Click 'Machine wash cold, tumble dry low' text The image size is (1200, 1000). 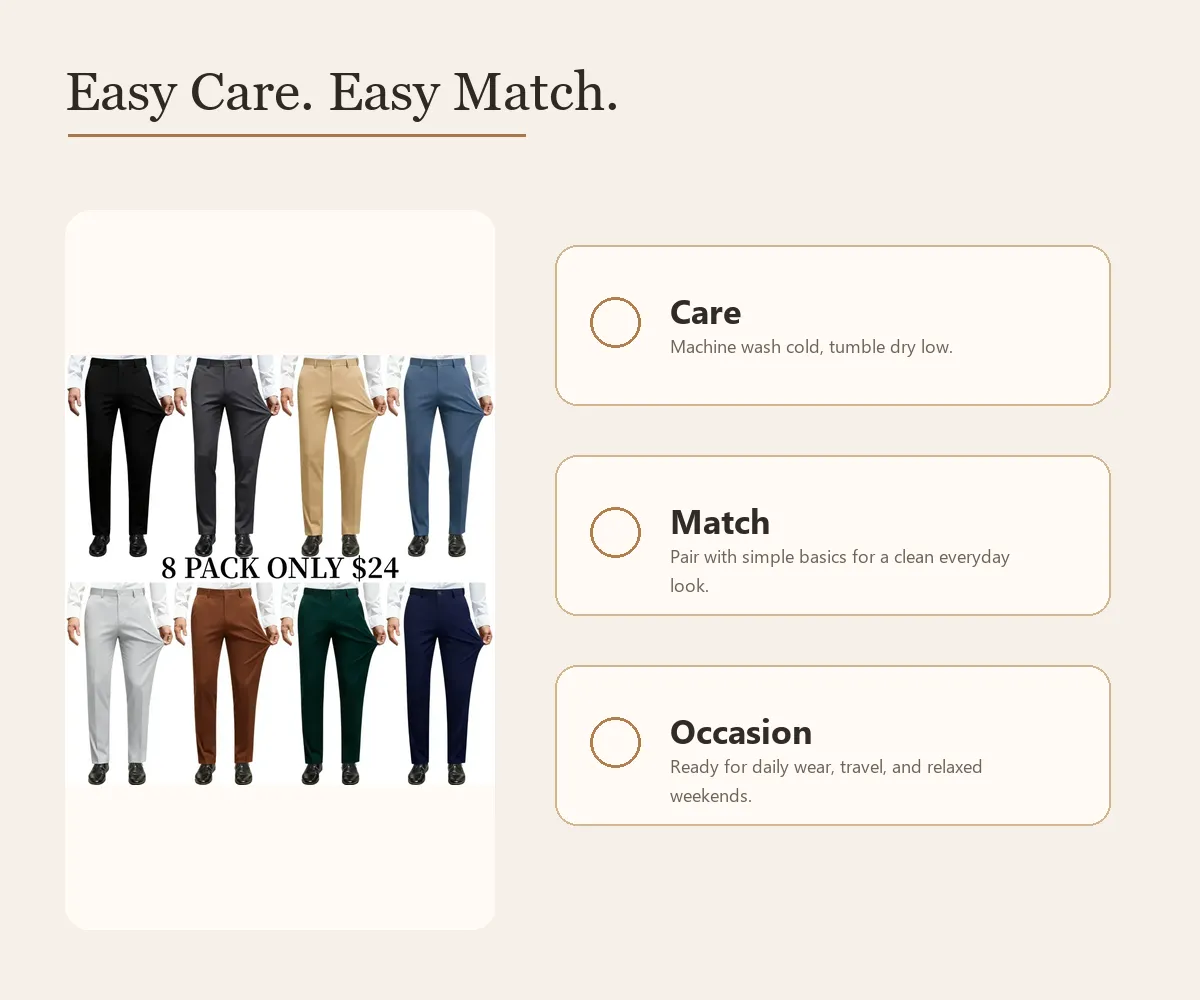(811, 347)
